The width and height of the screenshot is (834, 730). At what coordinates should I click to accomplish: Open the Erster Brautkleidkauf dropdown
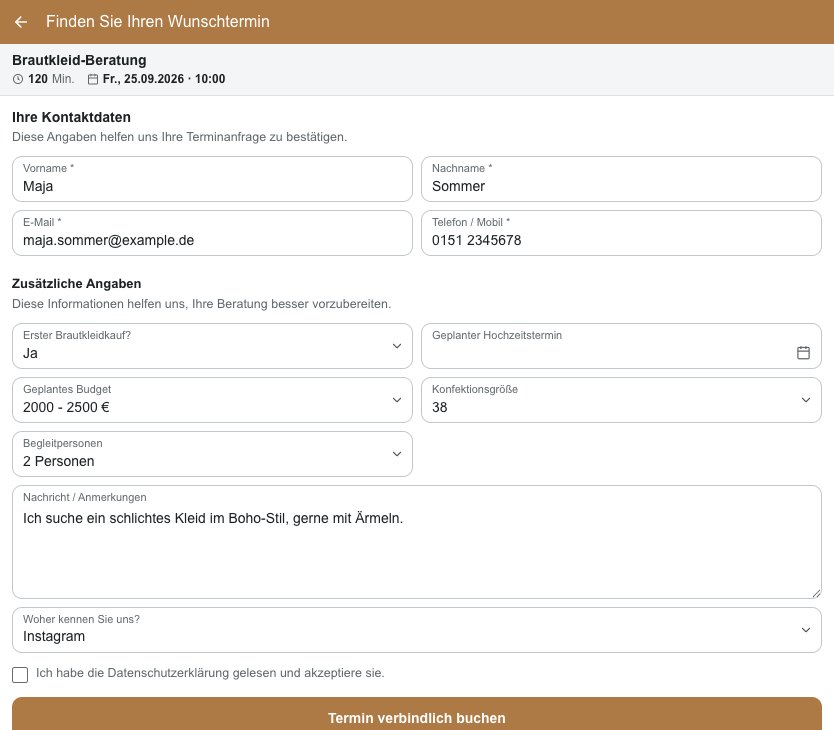pos(212,346)
